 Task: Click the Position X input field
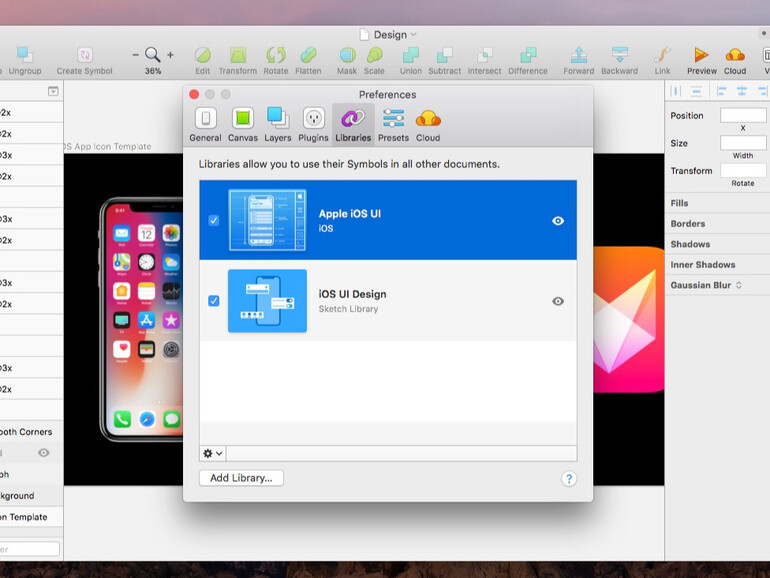point(743,115)
